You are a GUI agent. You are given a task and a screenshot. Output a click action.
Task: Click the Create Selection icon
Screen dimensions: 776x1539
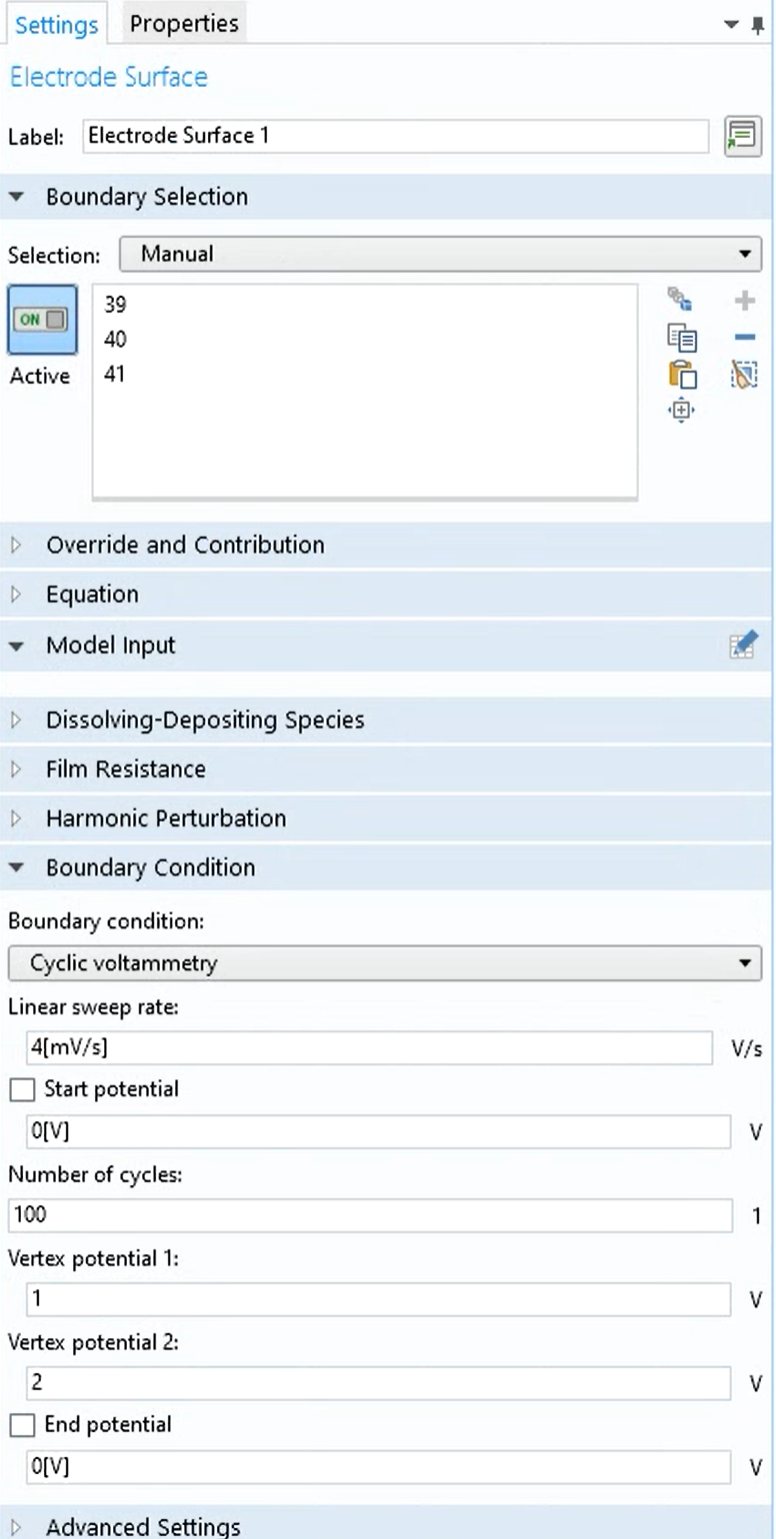681,300
